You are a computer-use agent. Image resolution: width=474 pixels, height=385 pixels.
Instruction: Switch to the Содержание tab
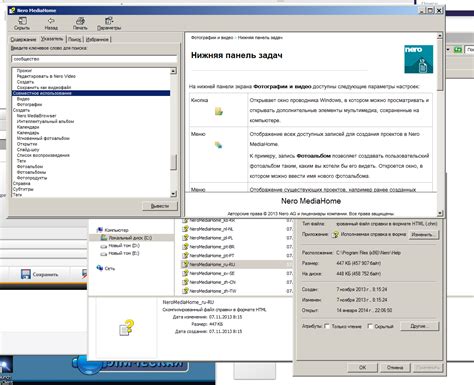23,39
